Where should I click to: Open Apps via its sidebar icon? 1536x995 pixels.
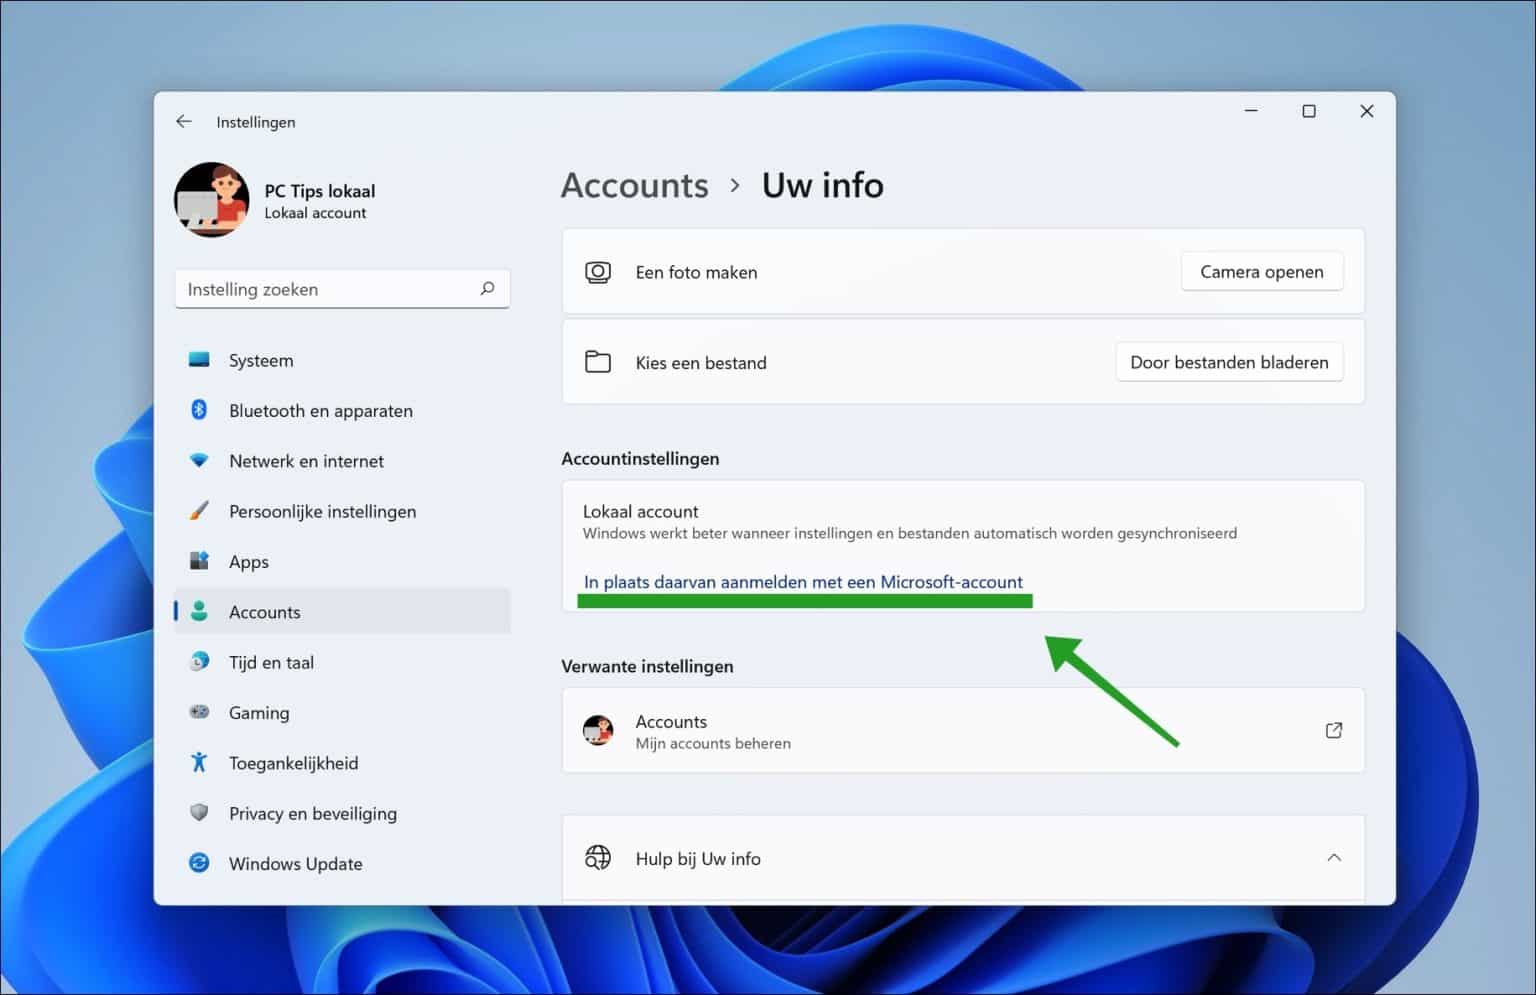[199, 561]
